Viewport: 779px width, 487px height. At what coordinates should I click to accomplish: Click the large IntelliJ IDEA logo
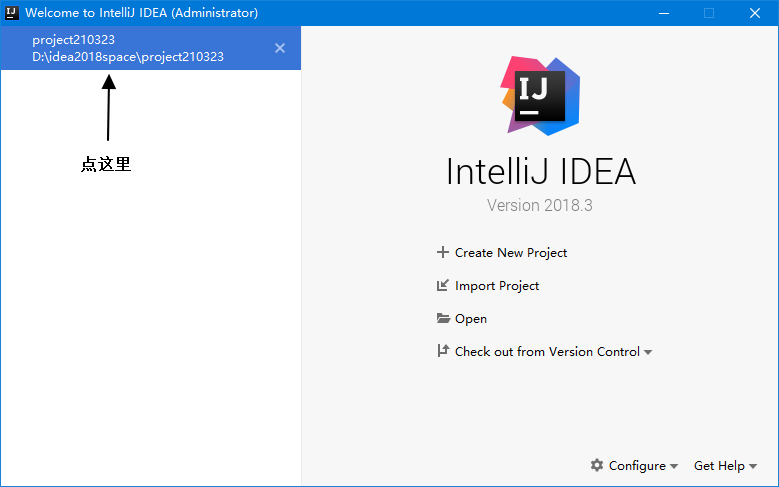540,95
